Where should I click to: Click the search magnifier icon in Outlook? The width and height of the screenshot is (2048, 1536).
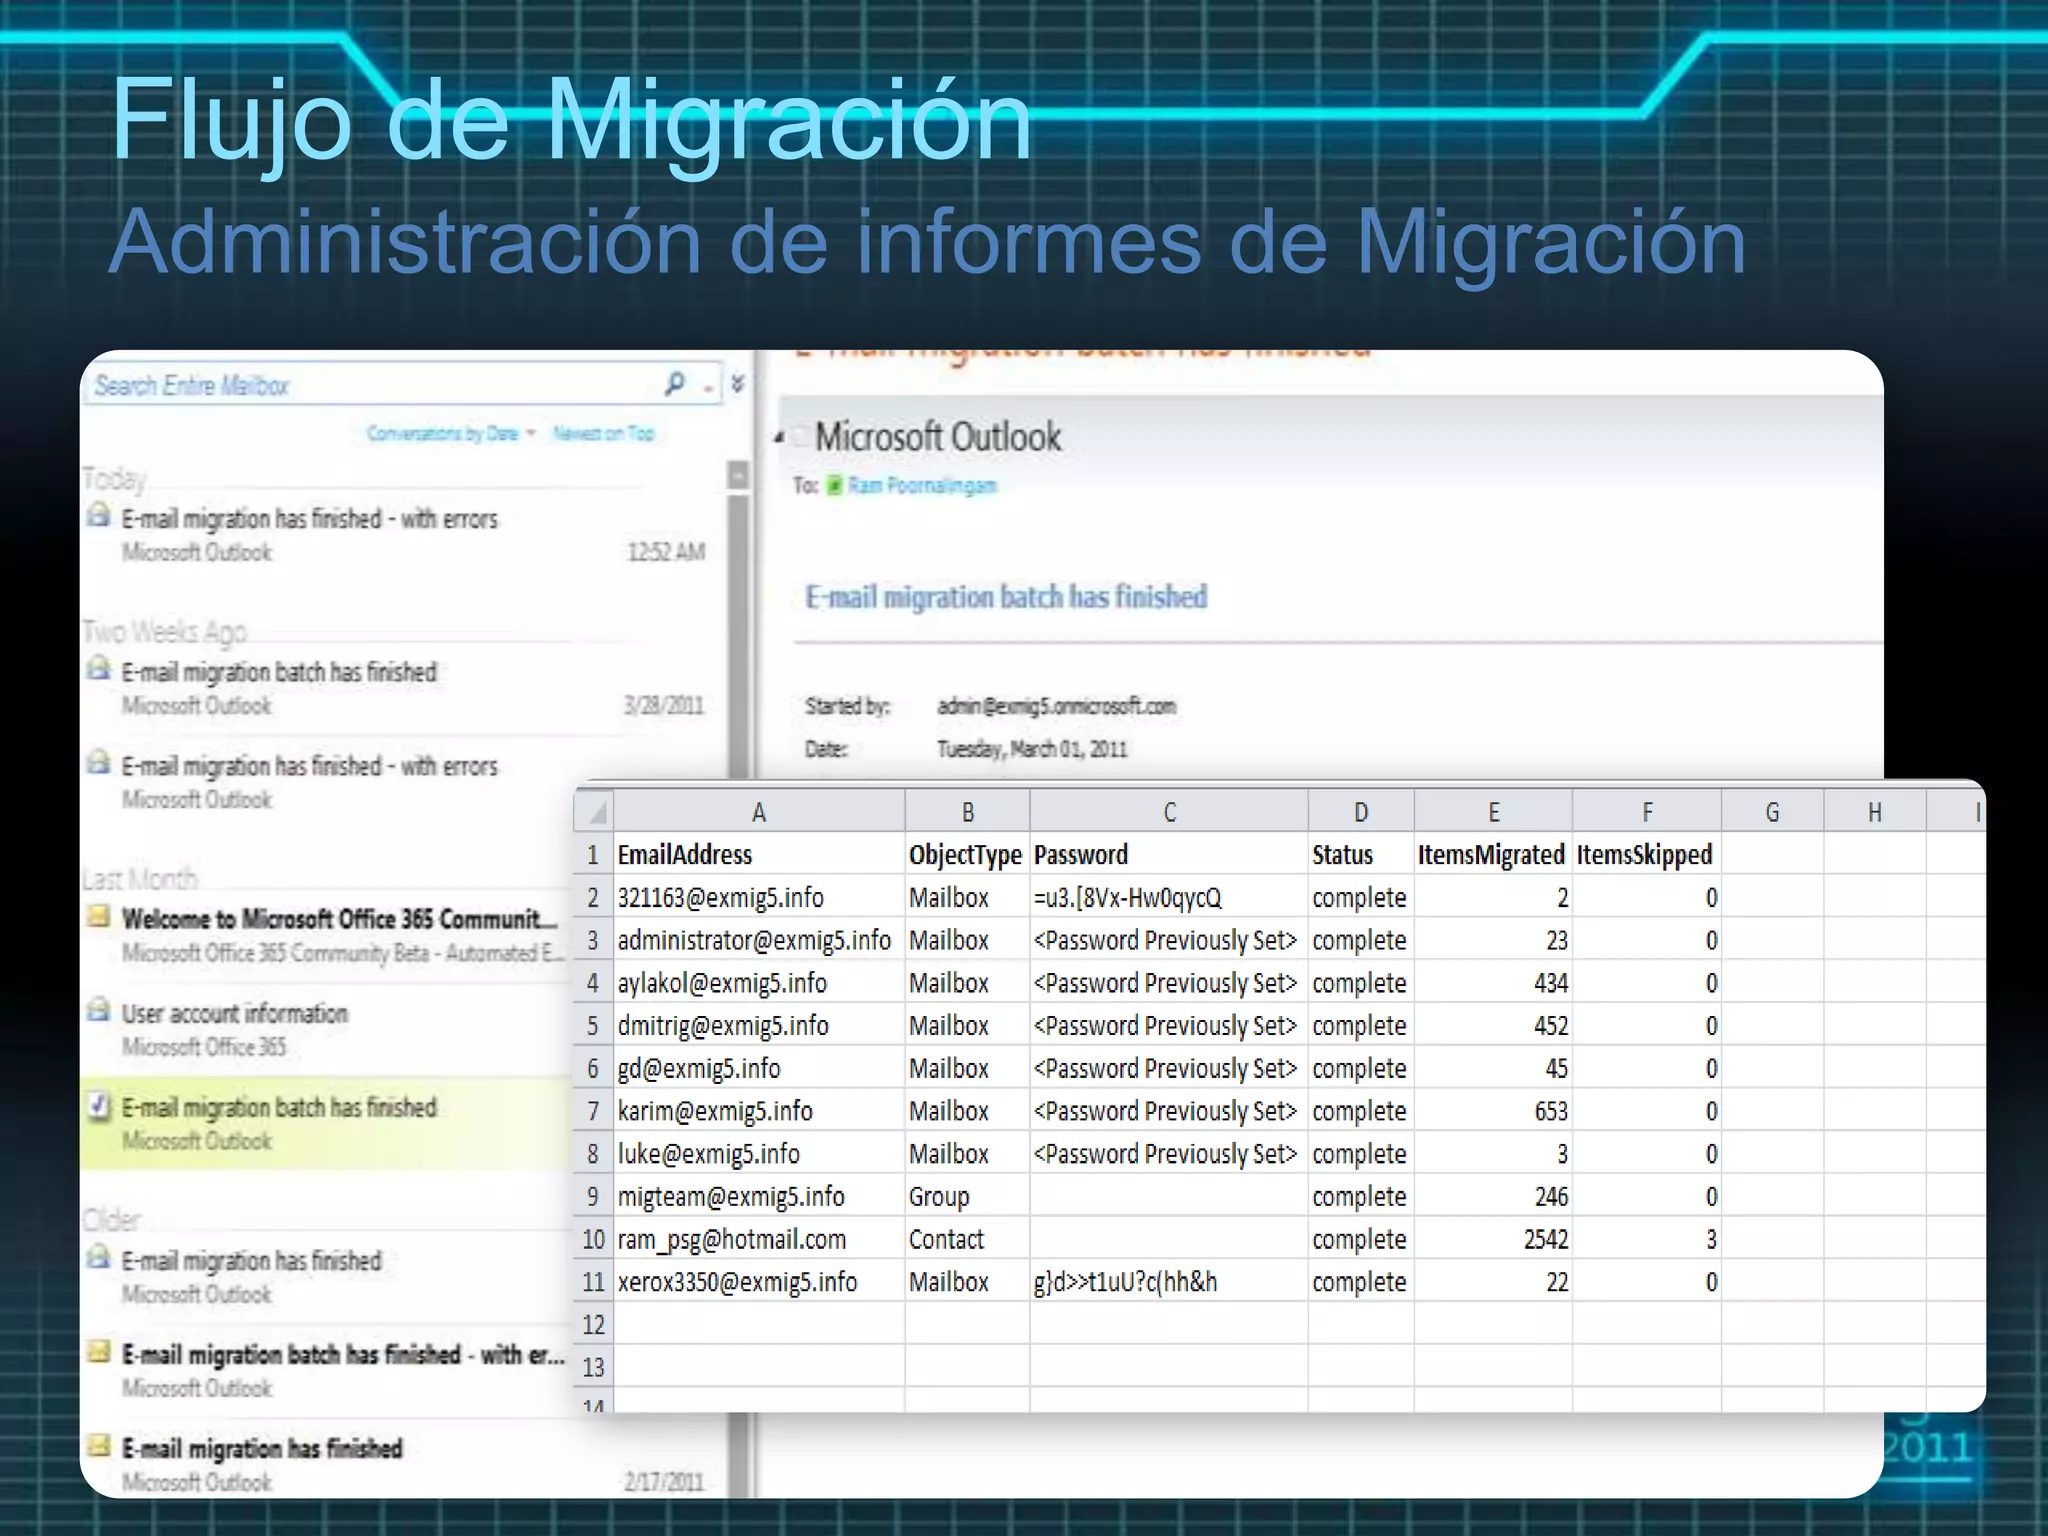[675, 383]
